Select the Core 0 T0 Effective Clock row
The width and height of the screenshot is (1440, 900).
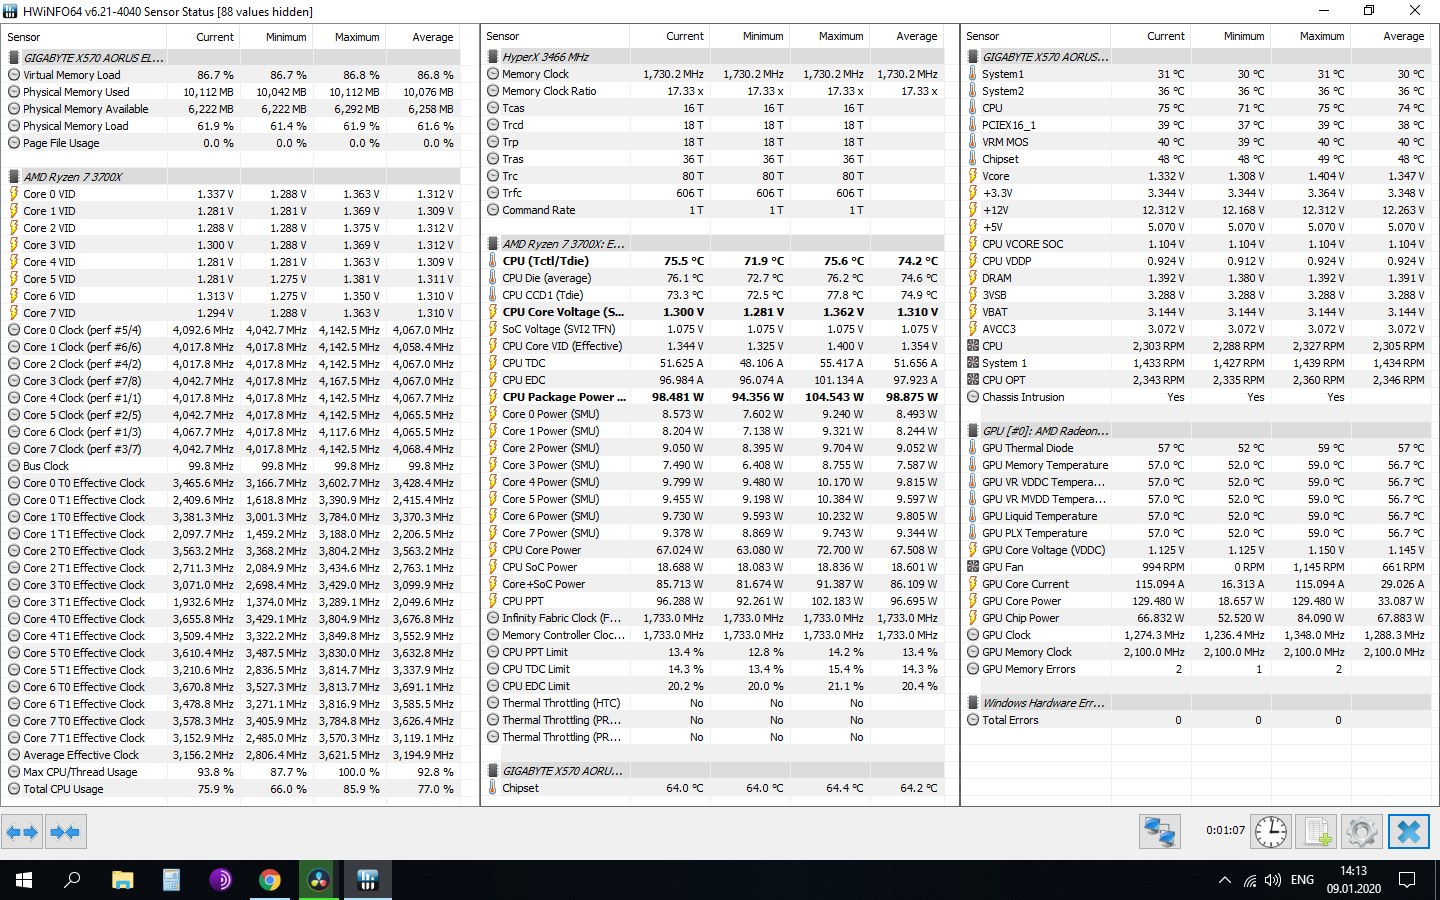click(231, 483)
